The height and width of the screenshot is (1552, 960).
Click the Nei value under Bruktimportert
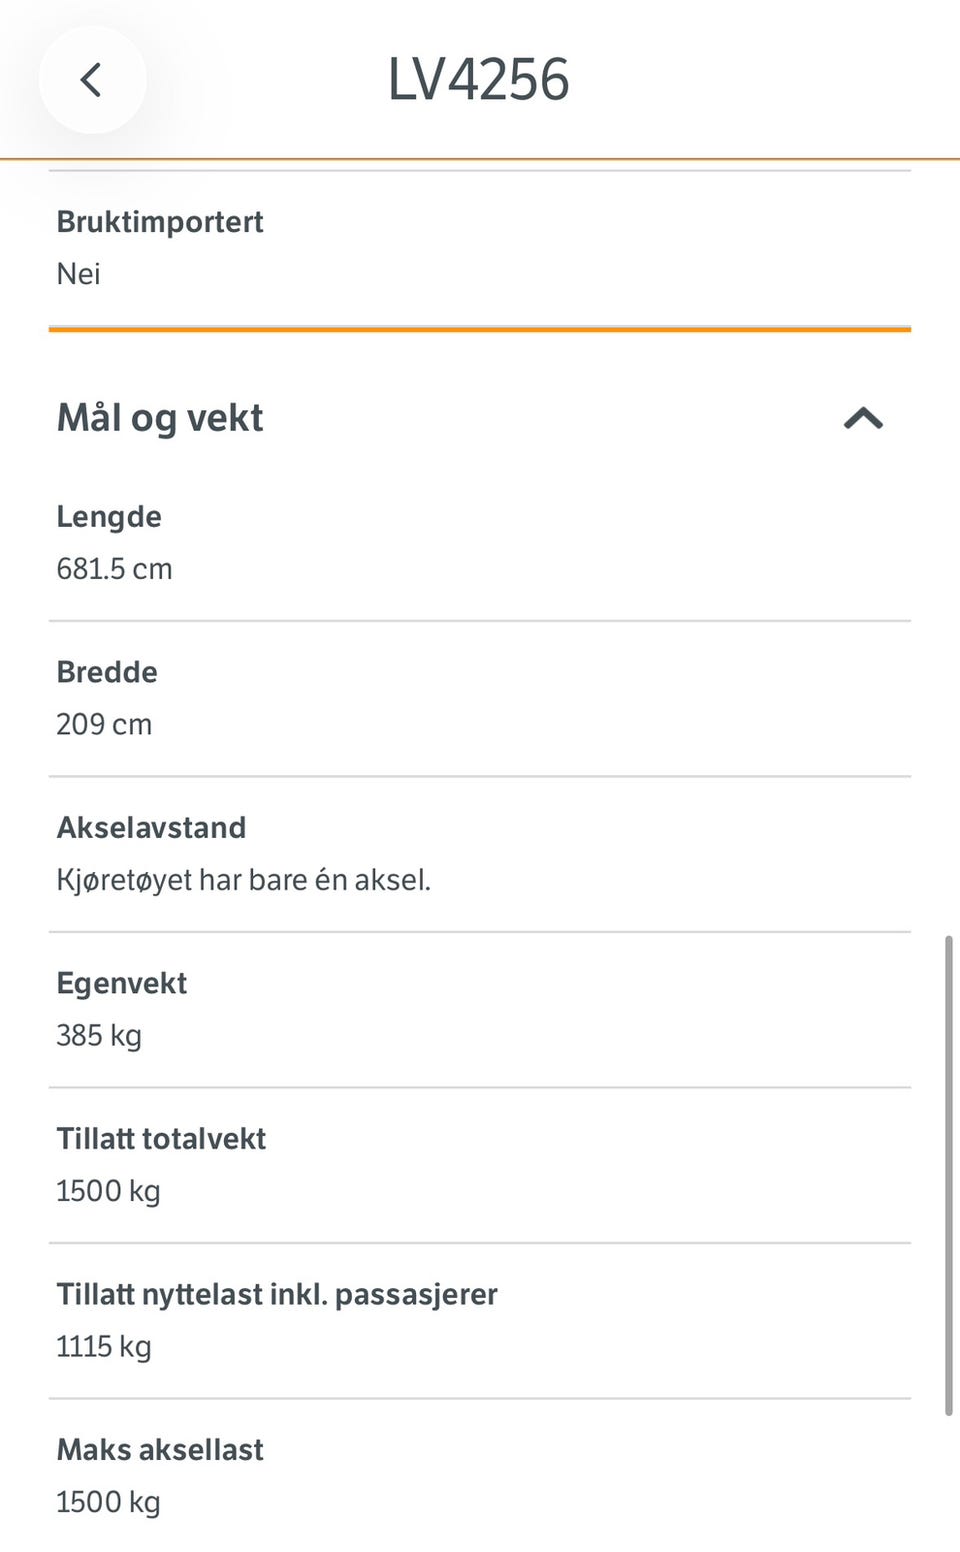coord(78,274)
